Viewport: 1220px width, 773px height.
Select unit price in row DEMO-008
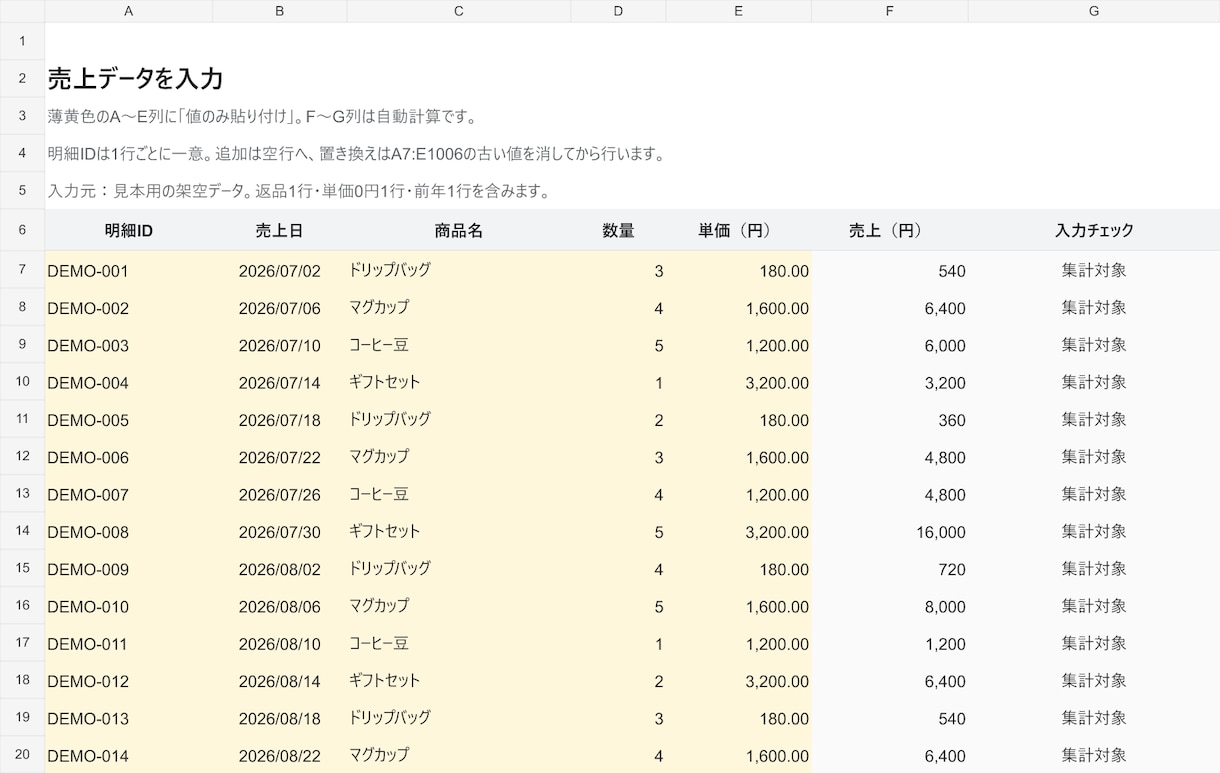(x=738, y=531)
